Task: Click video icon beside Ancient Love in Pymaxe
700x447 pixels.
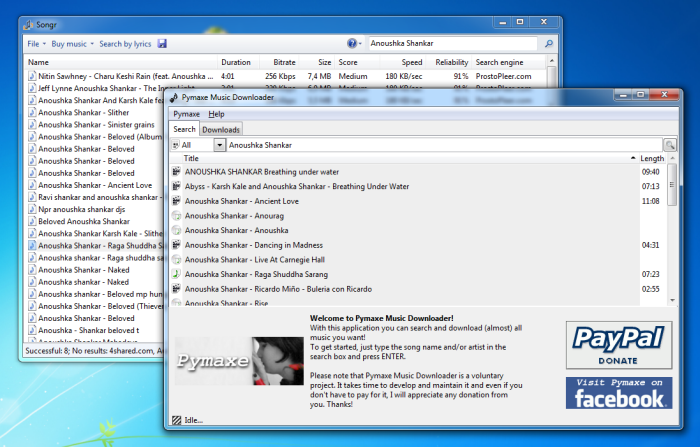Action: 177,201
